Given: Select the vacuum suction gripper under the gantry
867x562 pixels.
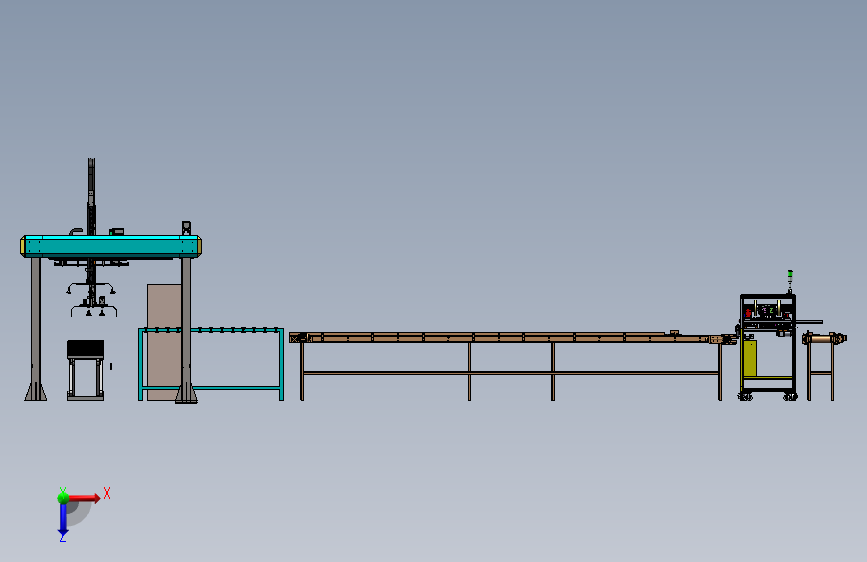Looking at the screenshot, I should point(92,300).
